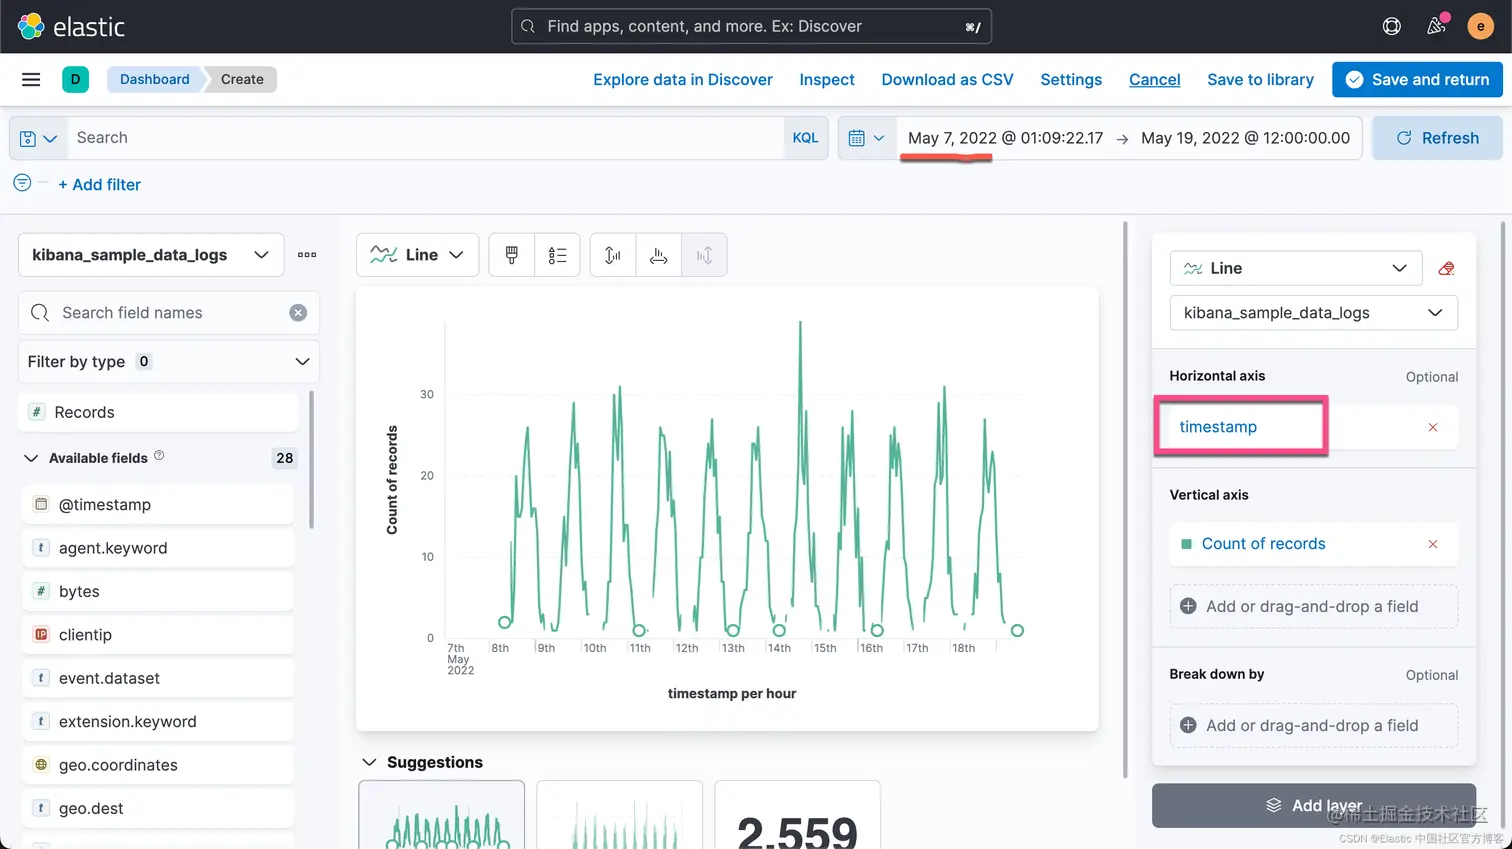Click the bytes number type icon
1512x849 pixels.
pyautogui.click(x=41, y=591)
